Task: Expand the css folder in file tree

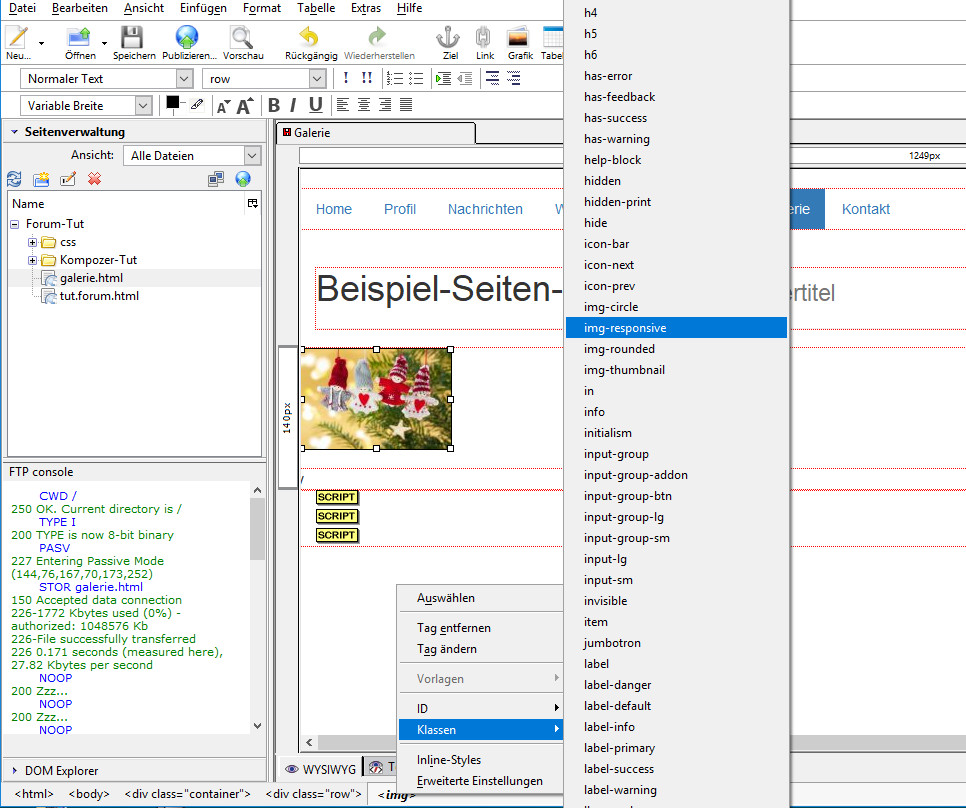Action: click(33, 242)
